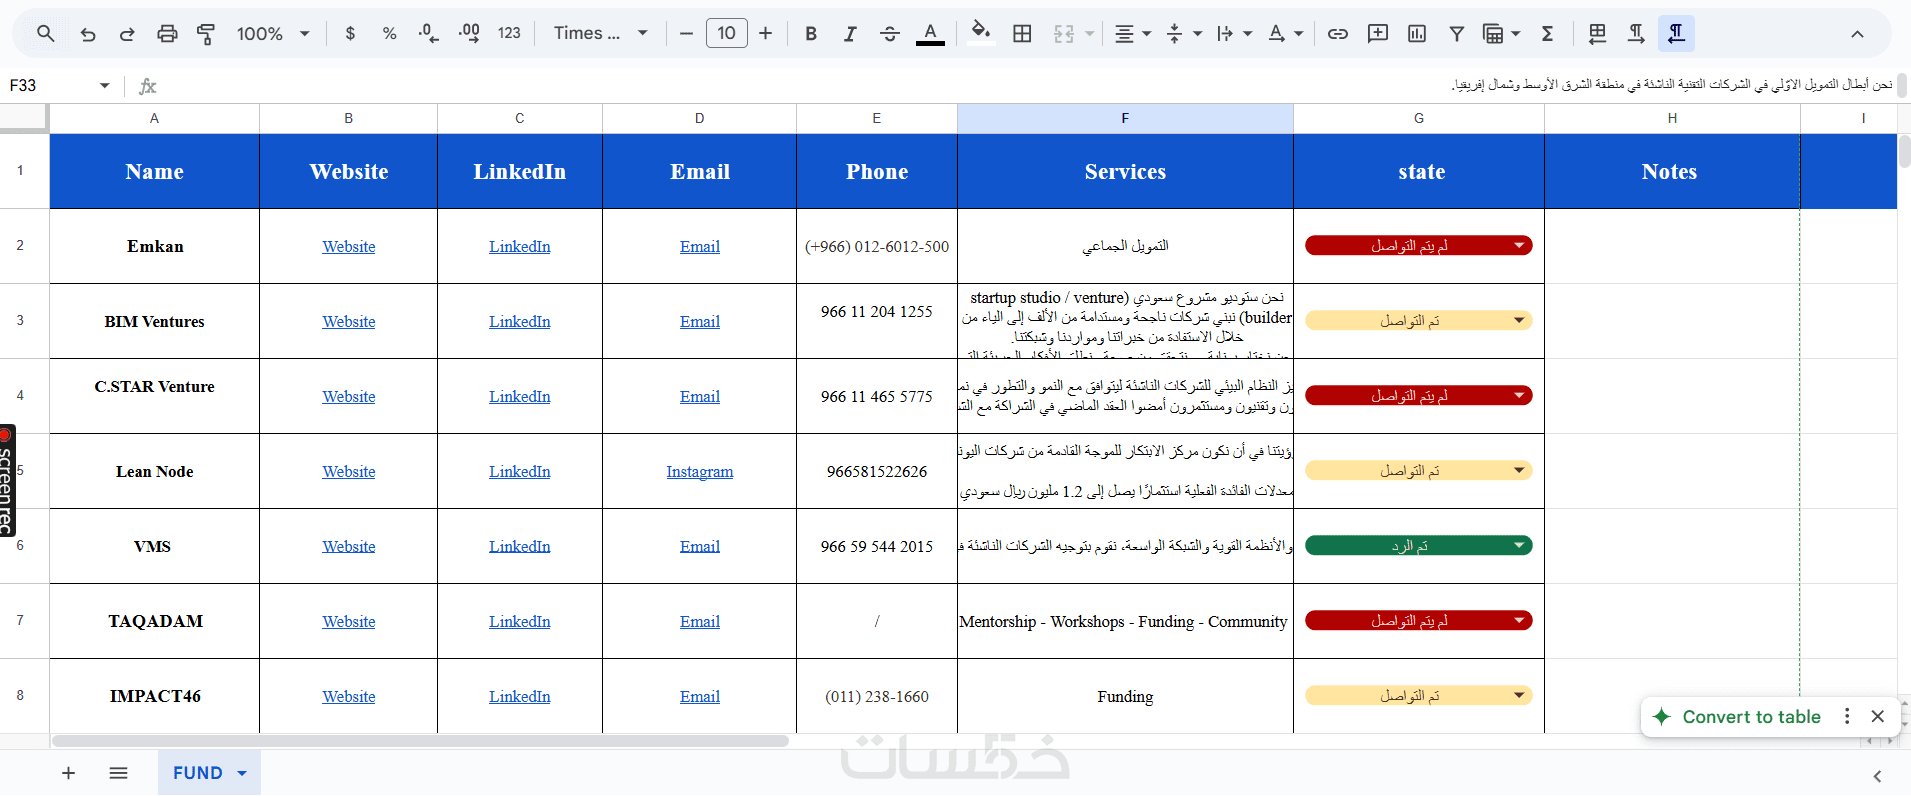
Task: Merge the selected cells
Action: click(x=1064, y=34)
